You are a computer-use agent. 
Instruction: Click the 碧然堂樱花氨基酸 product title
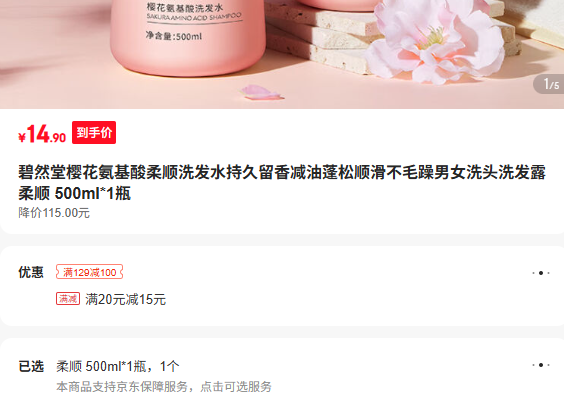tap(282, 183)
